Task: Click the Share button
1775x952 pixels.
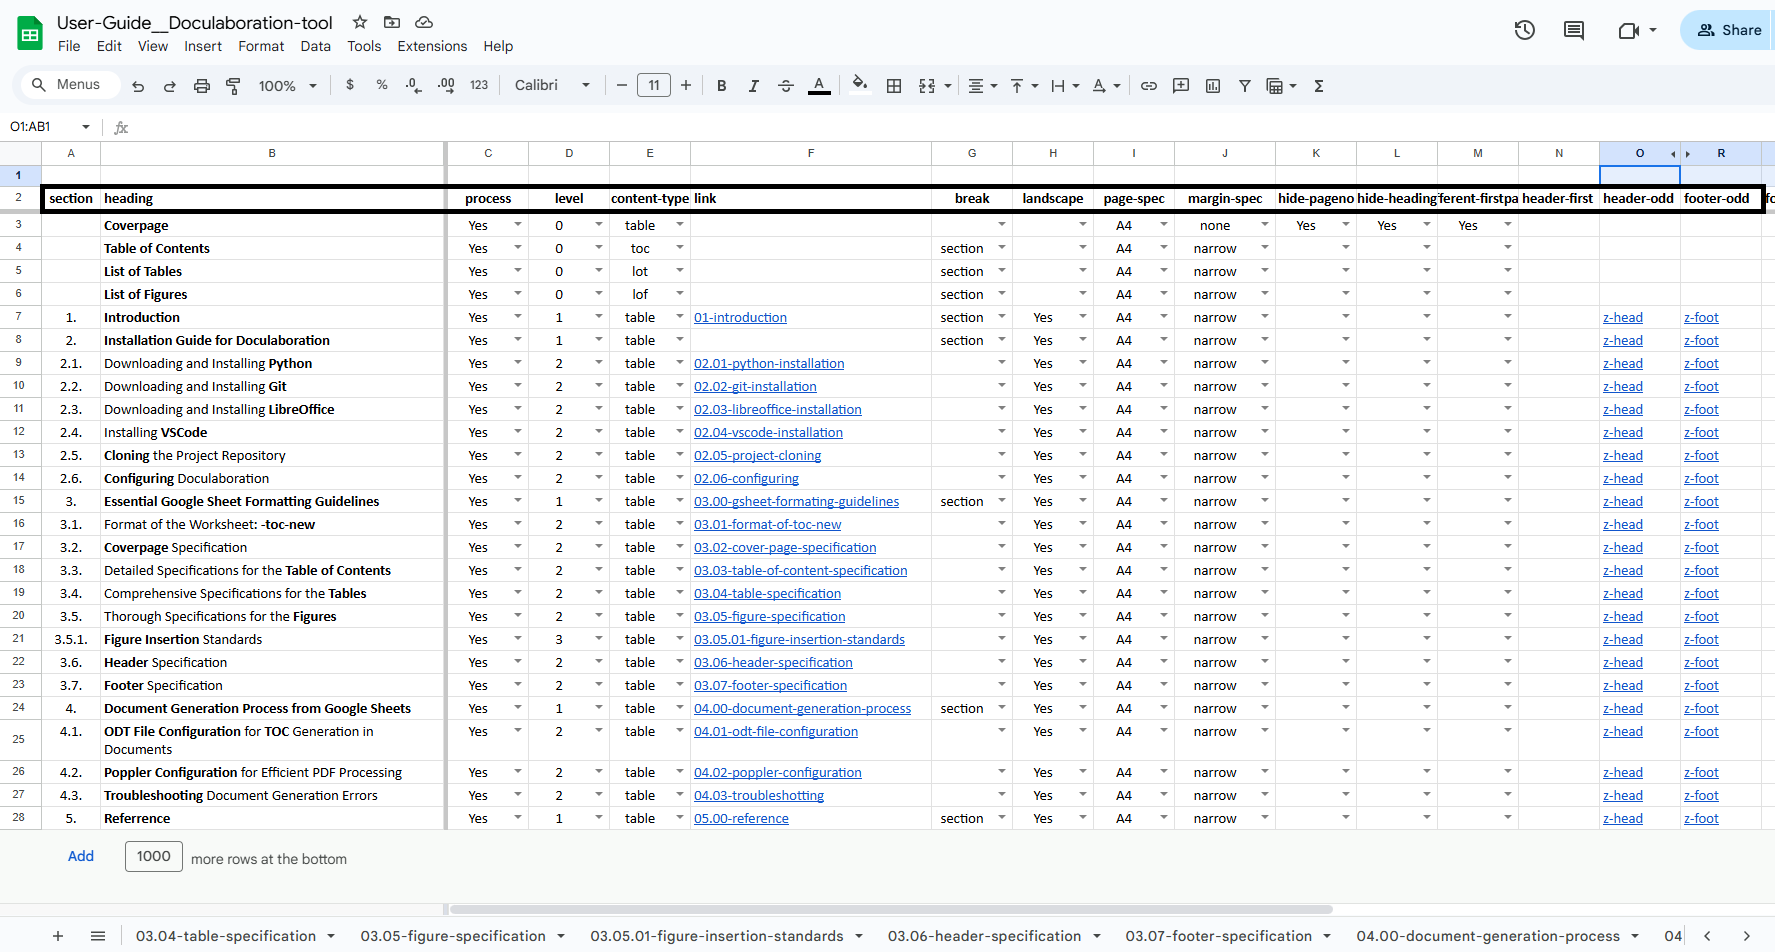Action: point(1729,30)
